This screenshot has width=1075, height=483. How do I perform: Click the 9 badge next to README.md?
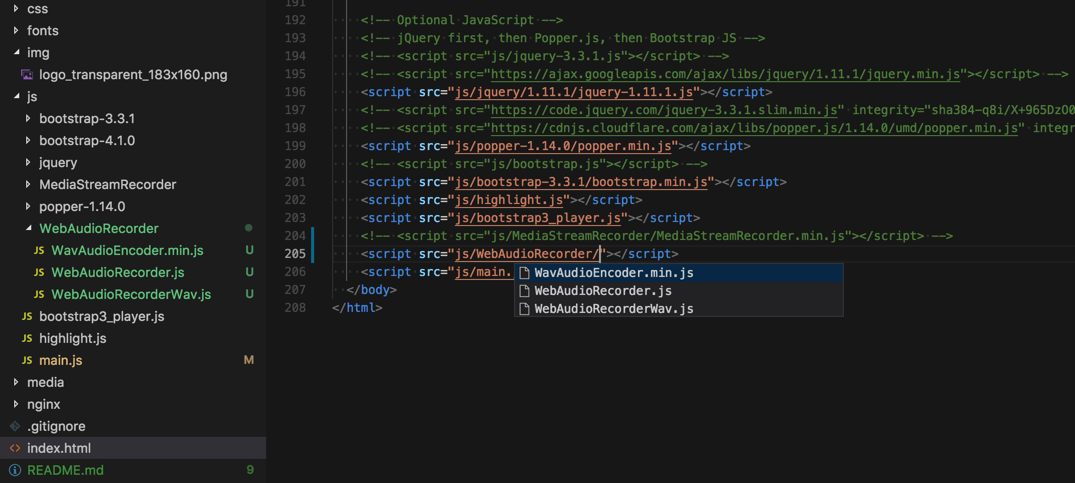[x=250, y=470]
